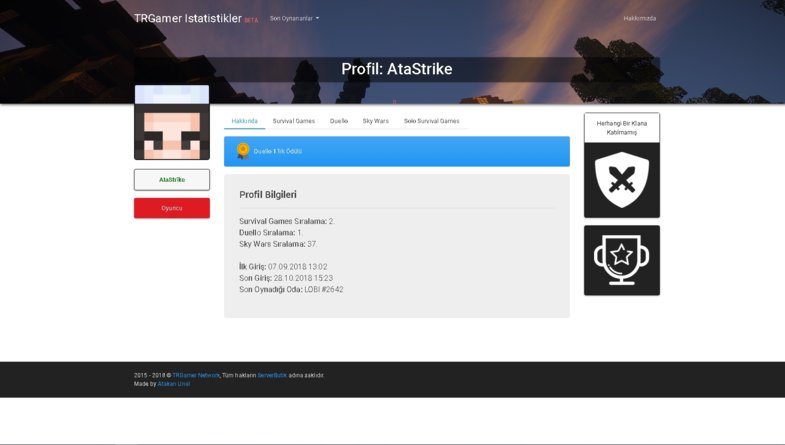Screen dimensions: 785x445
Task: Click the İlk Giriş date line
Action: pos(283,267)
